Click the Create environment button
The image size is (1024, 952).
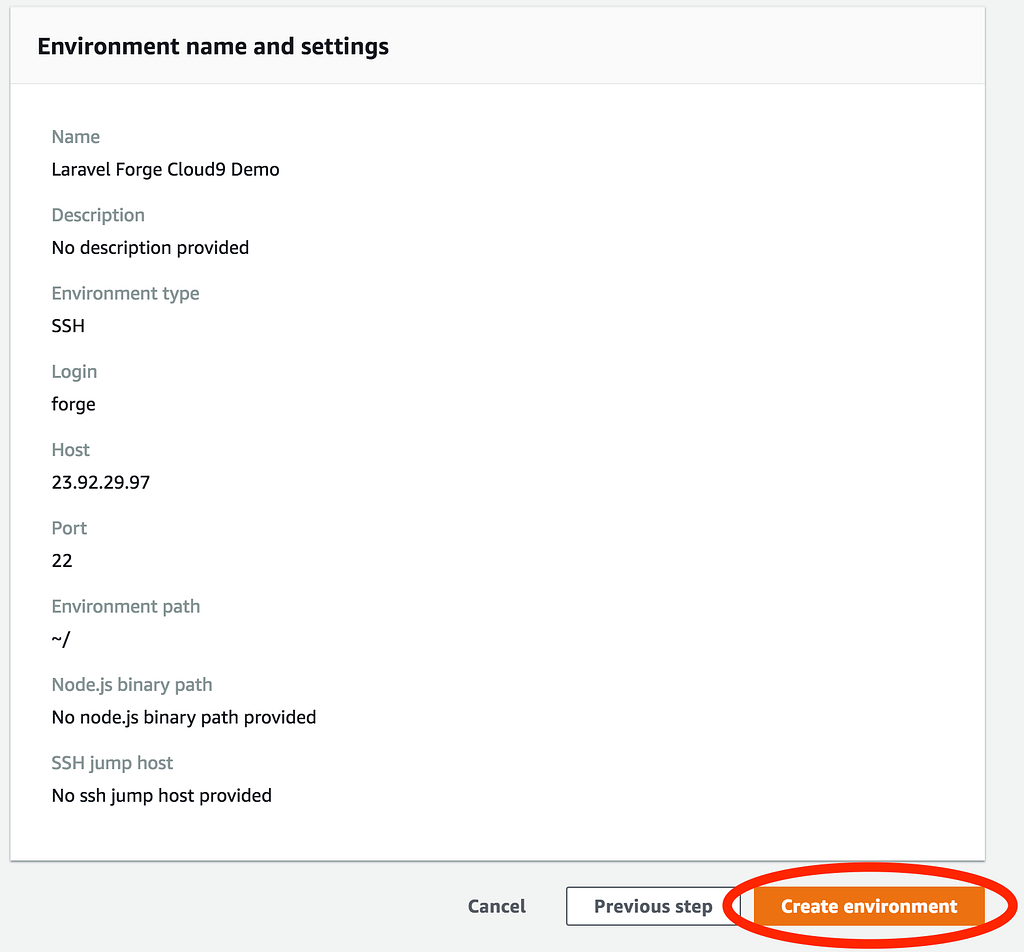(x=868, y=906)
